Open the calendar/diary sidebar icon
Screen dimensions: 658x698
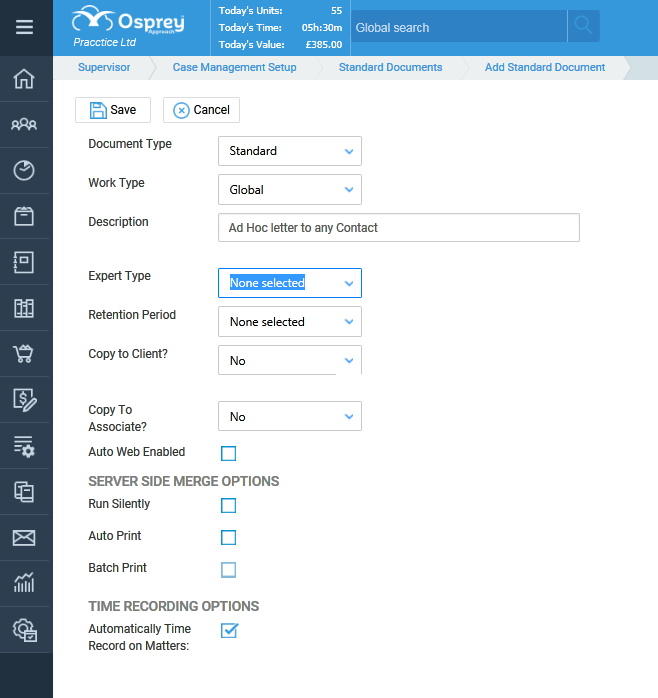24,216
